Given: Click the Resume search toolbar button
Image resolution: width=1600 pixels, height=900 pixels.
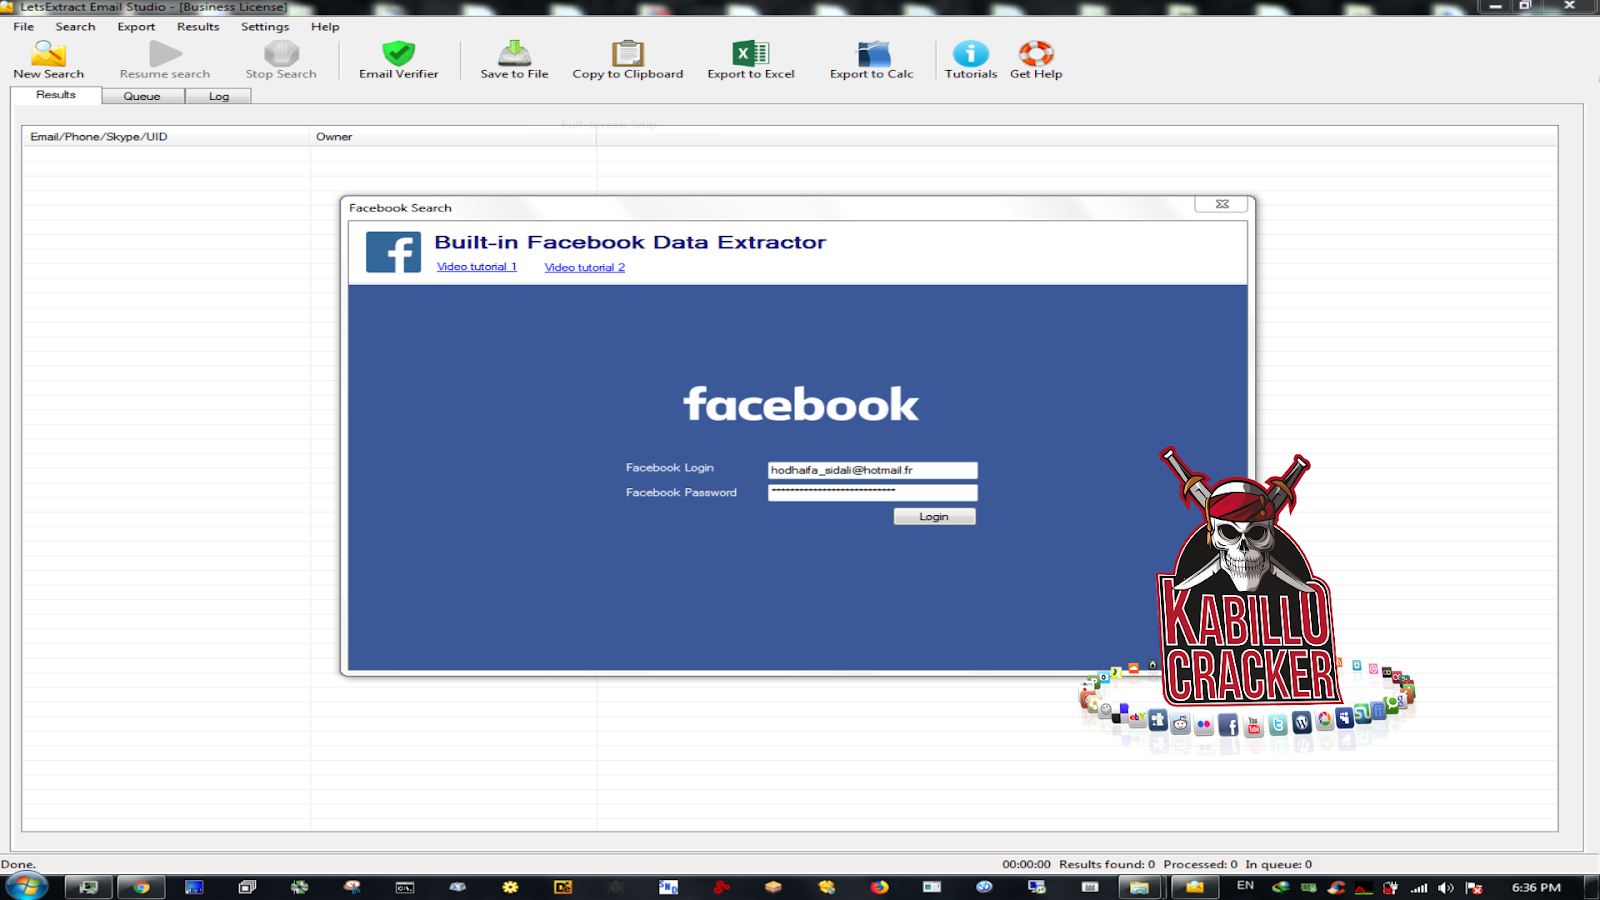Looking at the screenshot, I should pyautogui.click(x=165, y=59).
